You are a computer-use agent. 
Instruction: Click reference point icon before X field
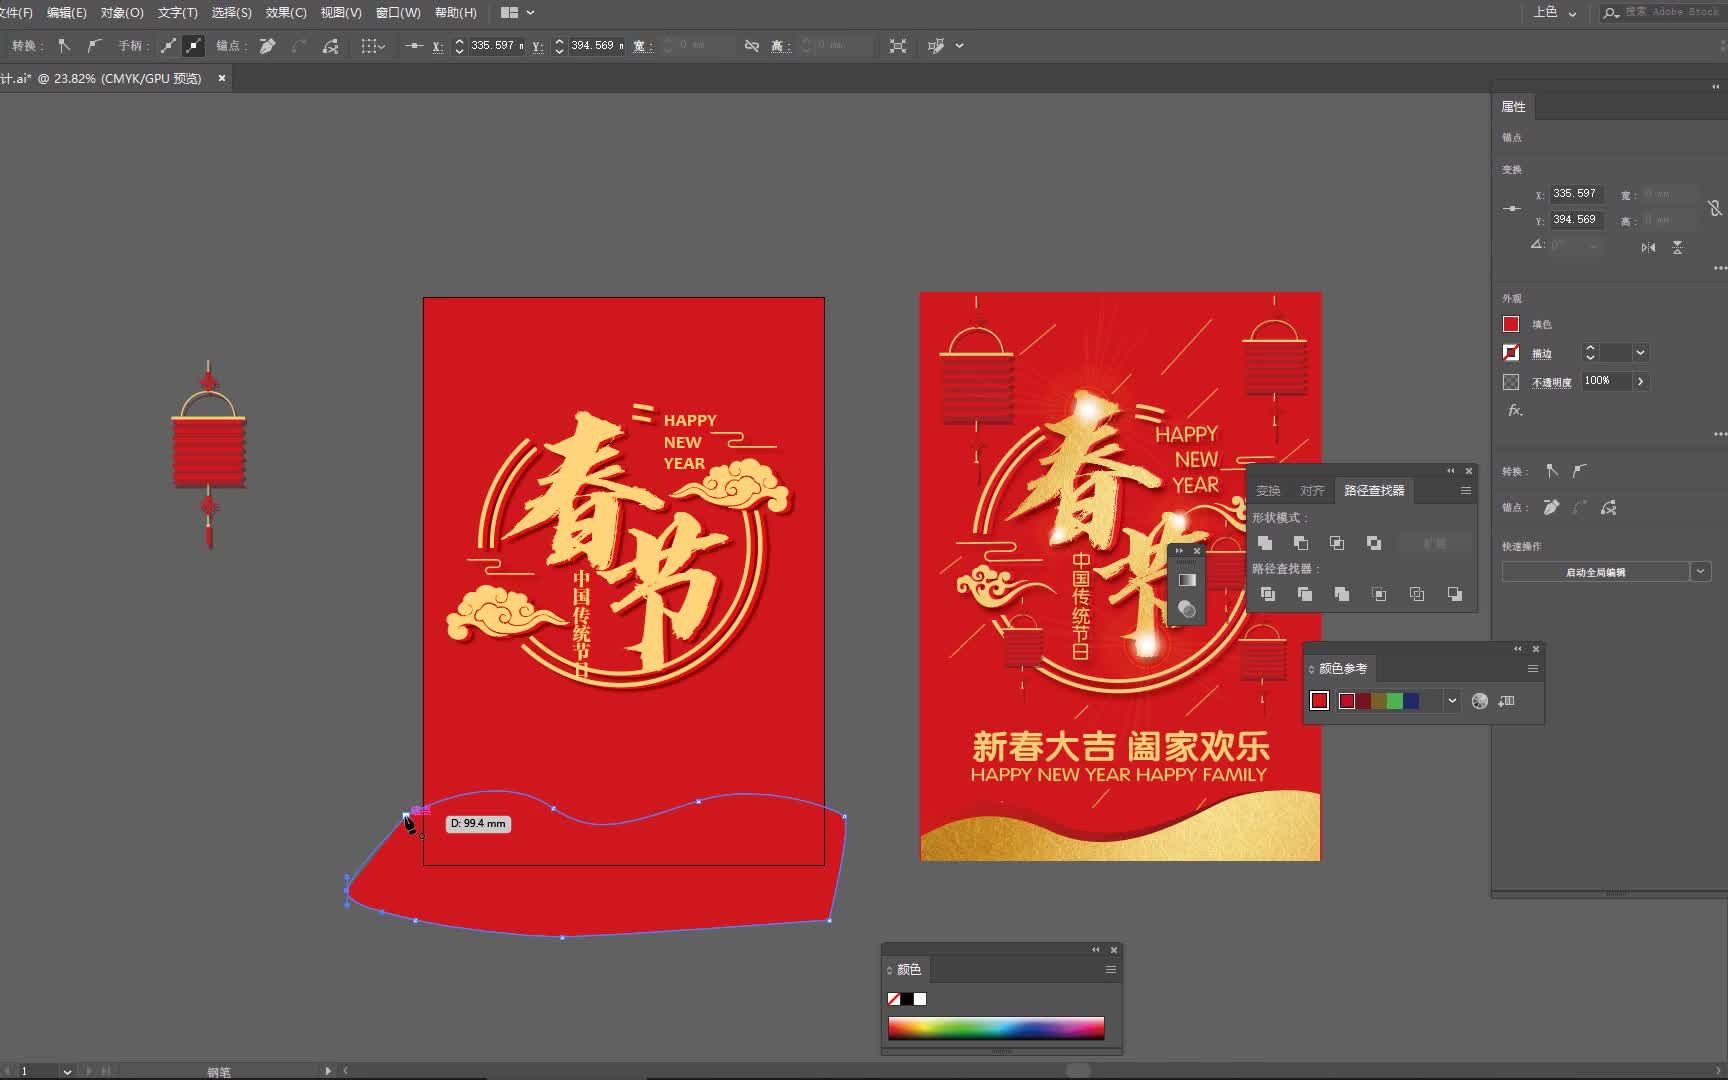pyautogui.click(x=413, y=46)
